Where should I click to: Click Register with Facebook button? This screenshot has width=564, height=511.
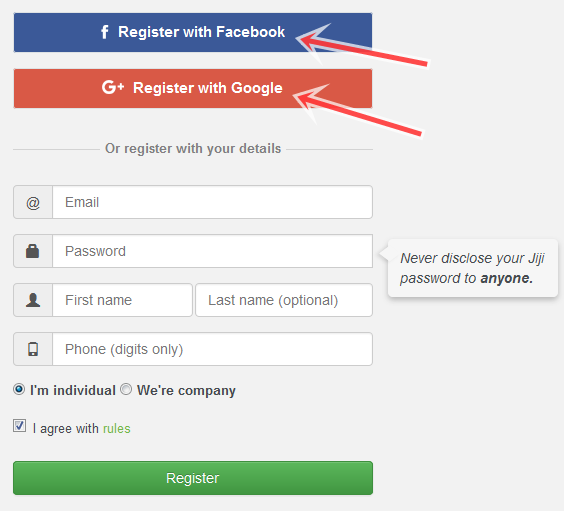193,32
